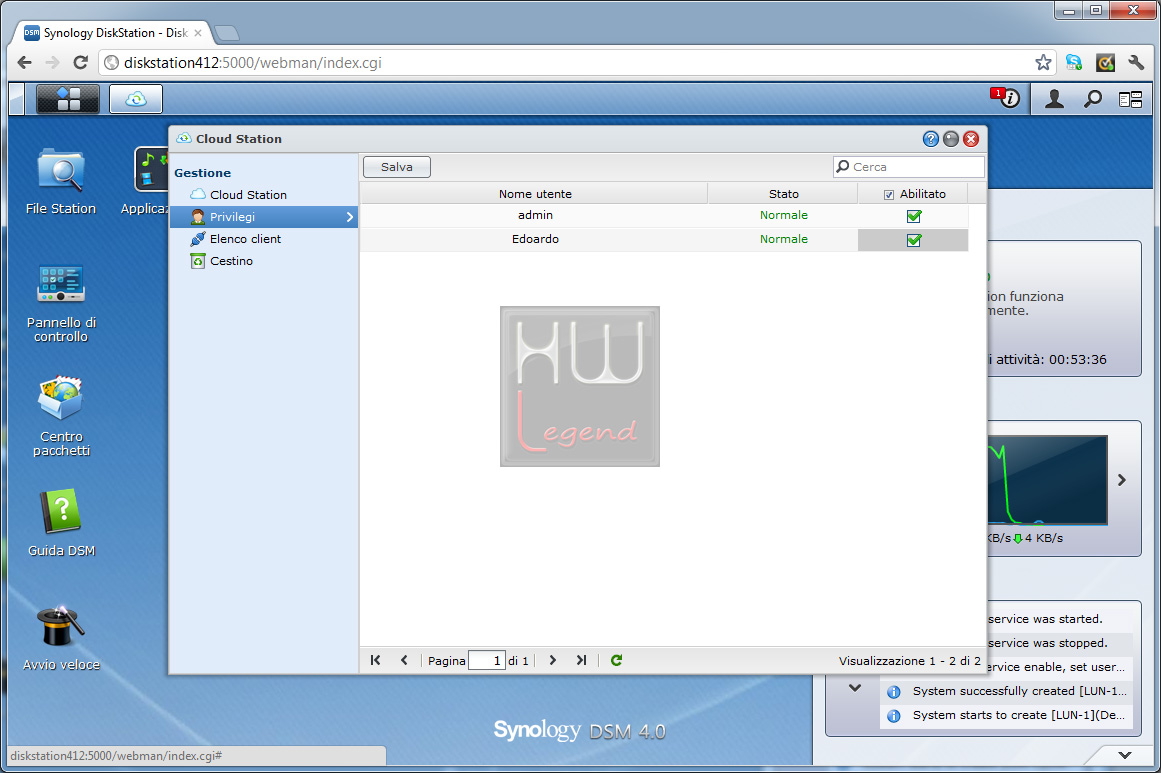Go to next page of user list

pyautogui.click(x=552, y=660)
